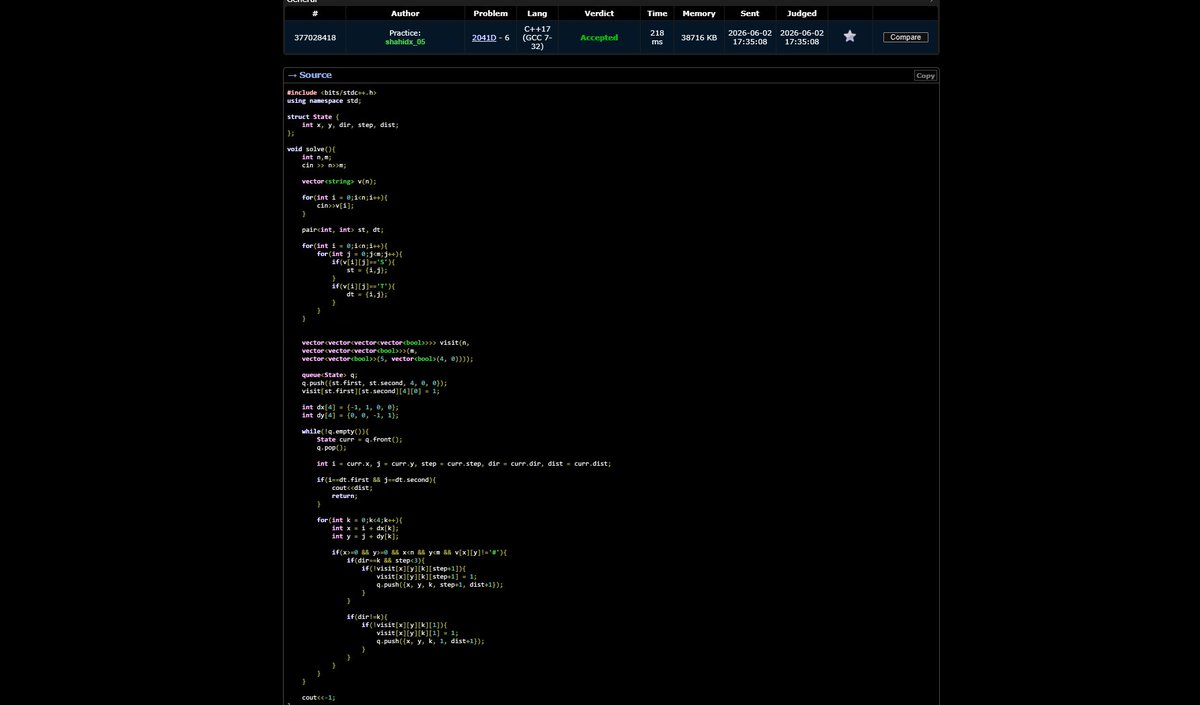Image resolution: width=1200 pixels, height=705 pixels.
Task: Open problem link 2041D
Action: tap(485, 37)
